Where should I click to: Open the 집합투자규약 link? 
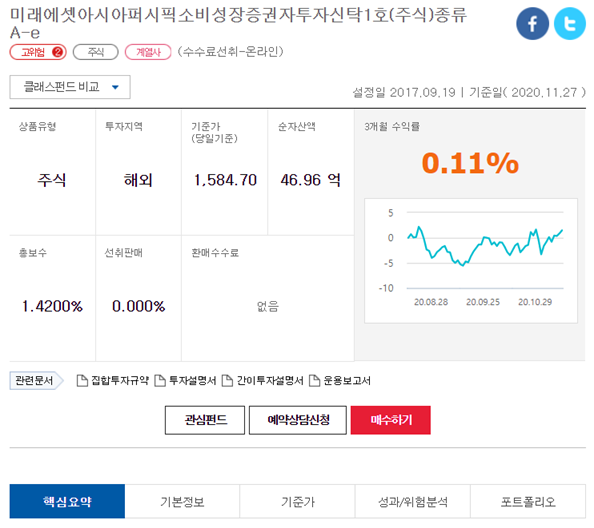tap(120, 381)
